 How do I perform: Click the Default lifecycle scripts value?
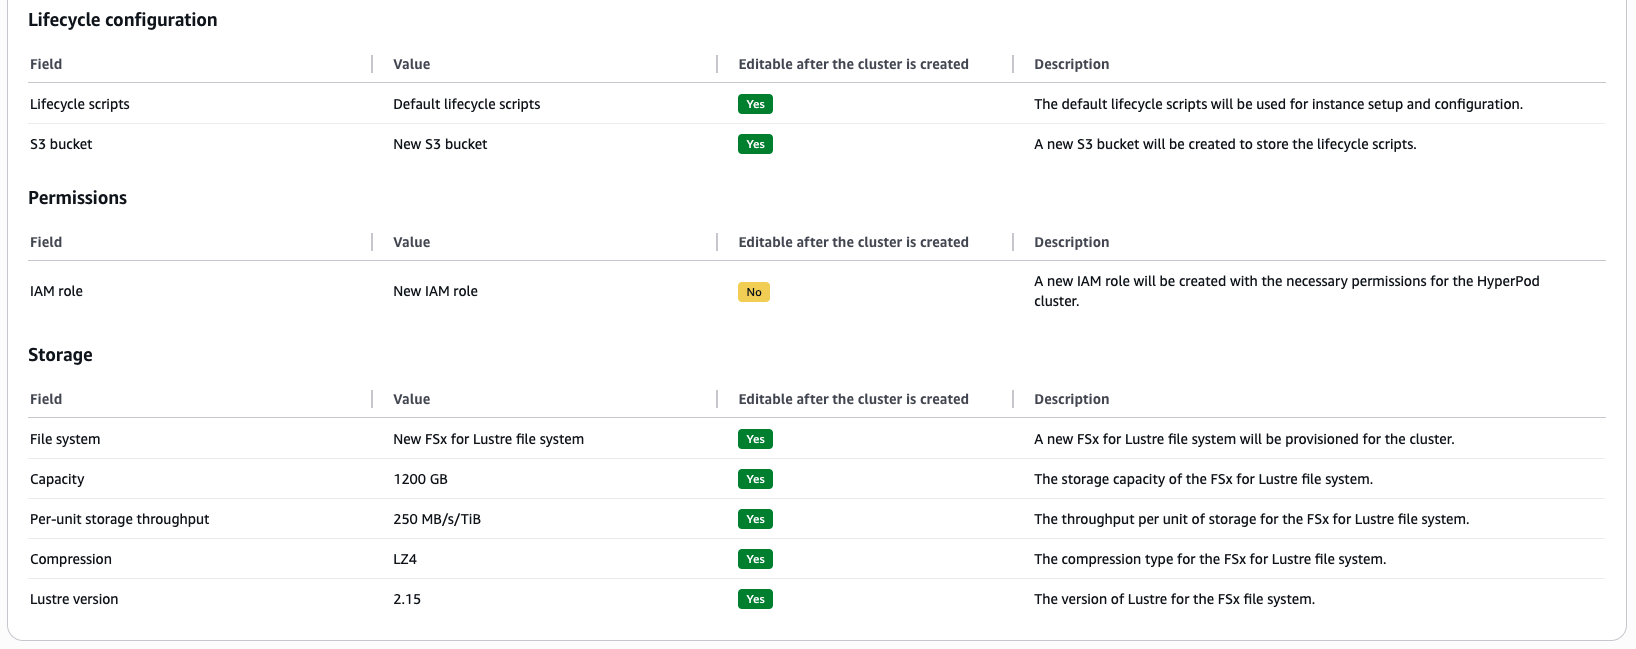coord(466,104)
